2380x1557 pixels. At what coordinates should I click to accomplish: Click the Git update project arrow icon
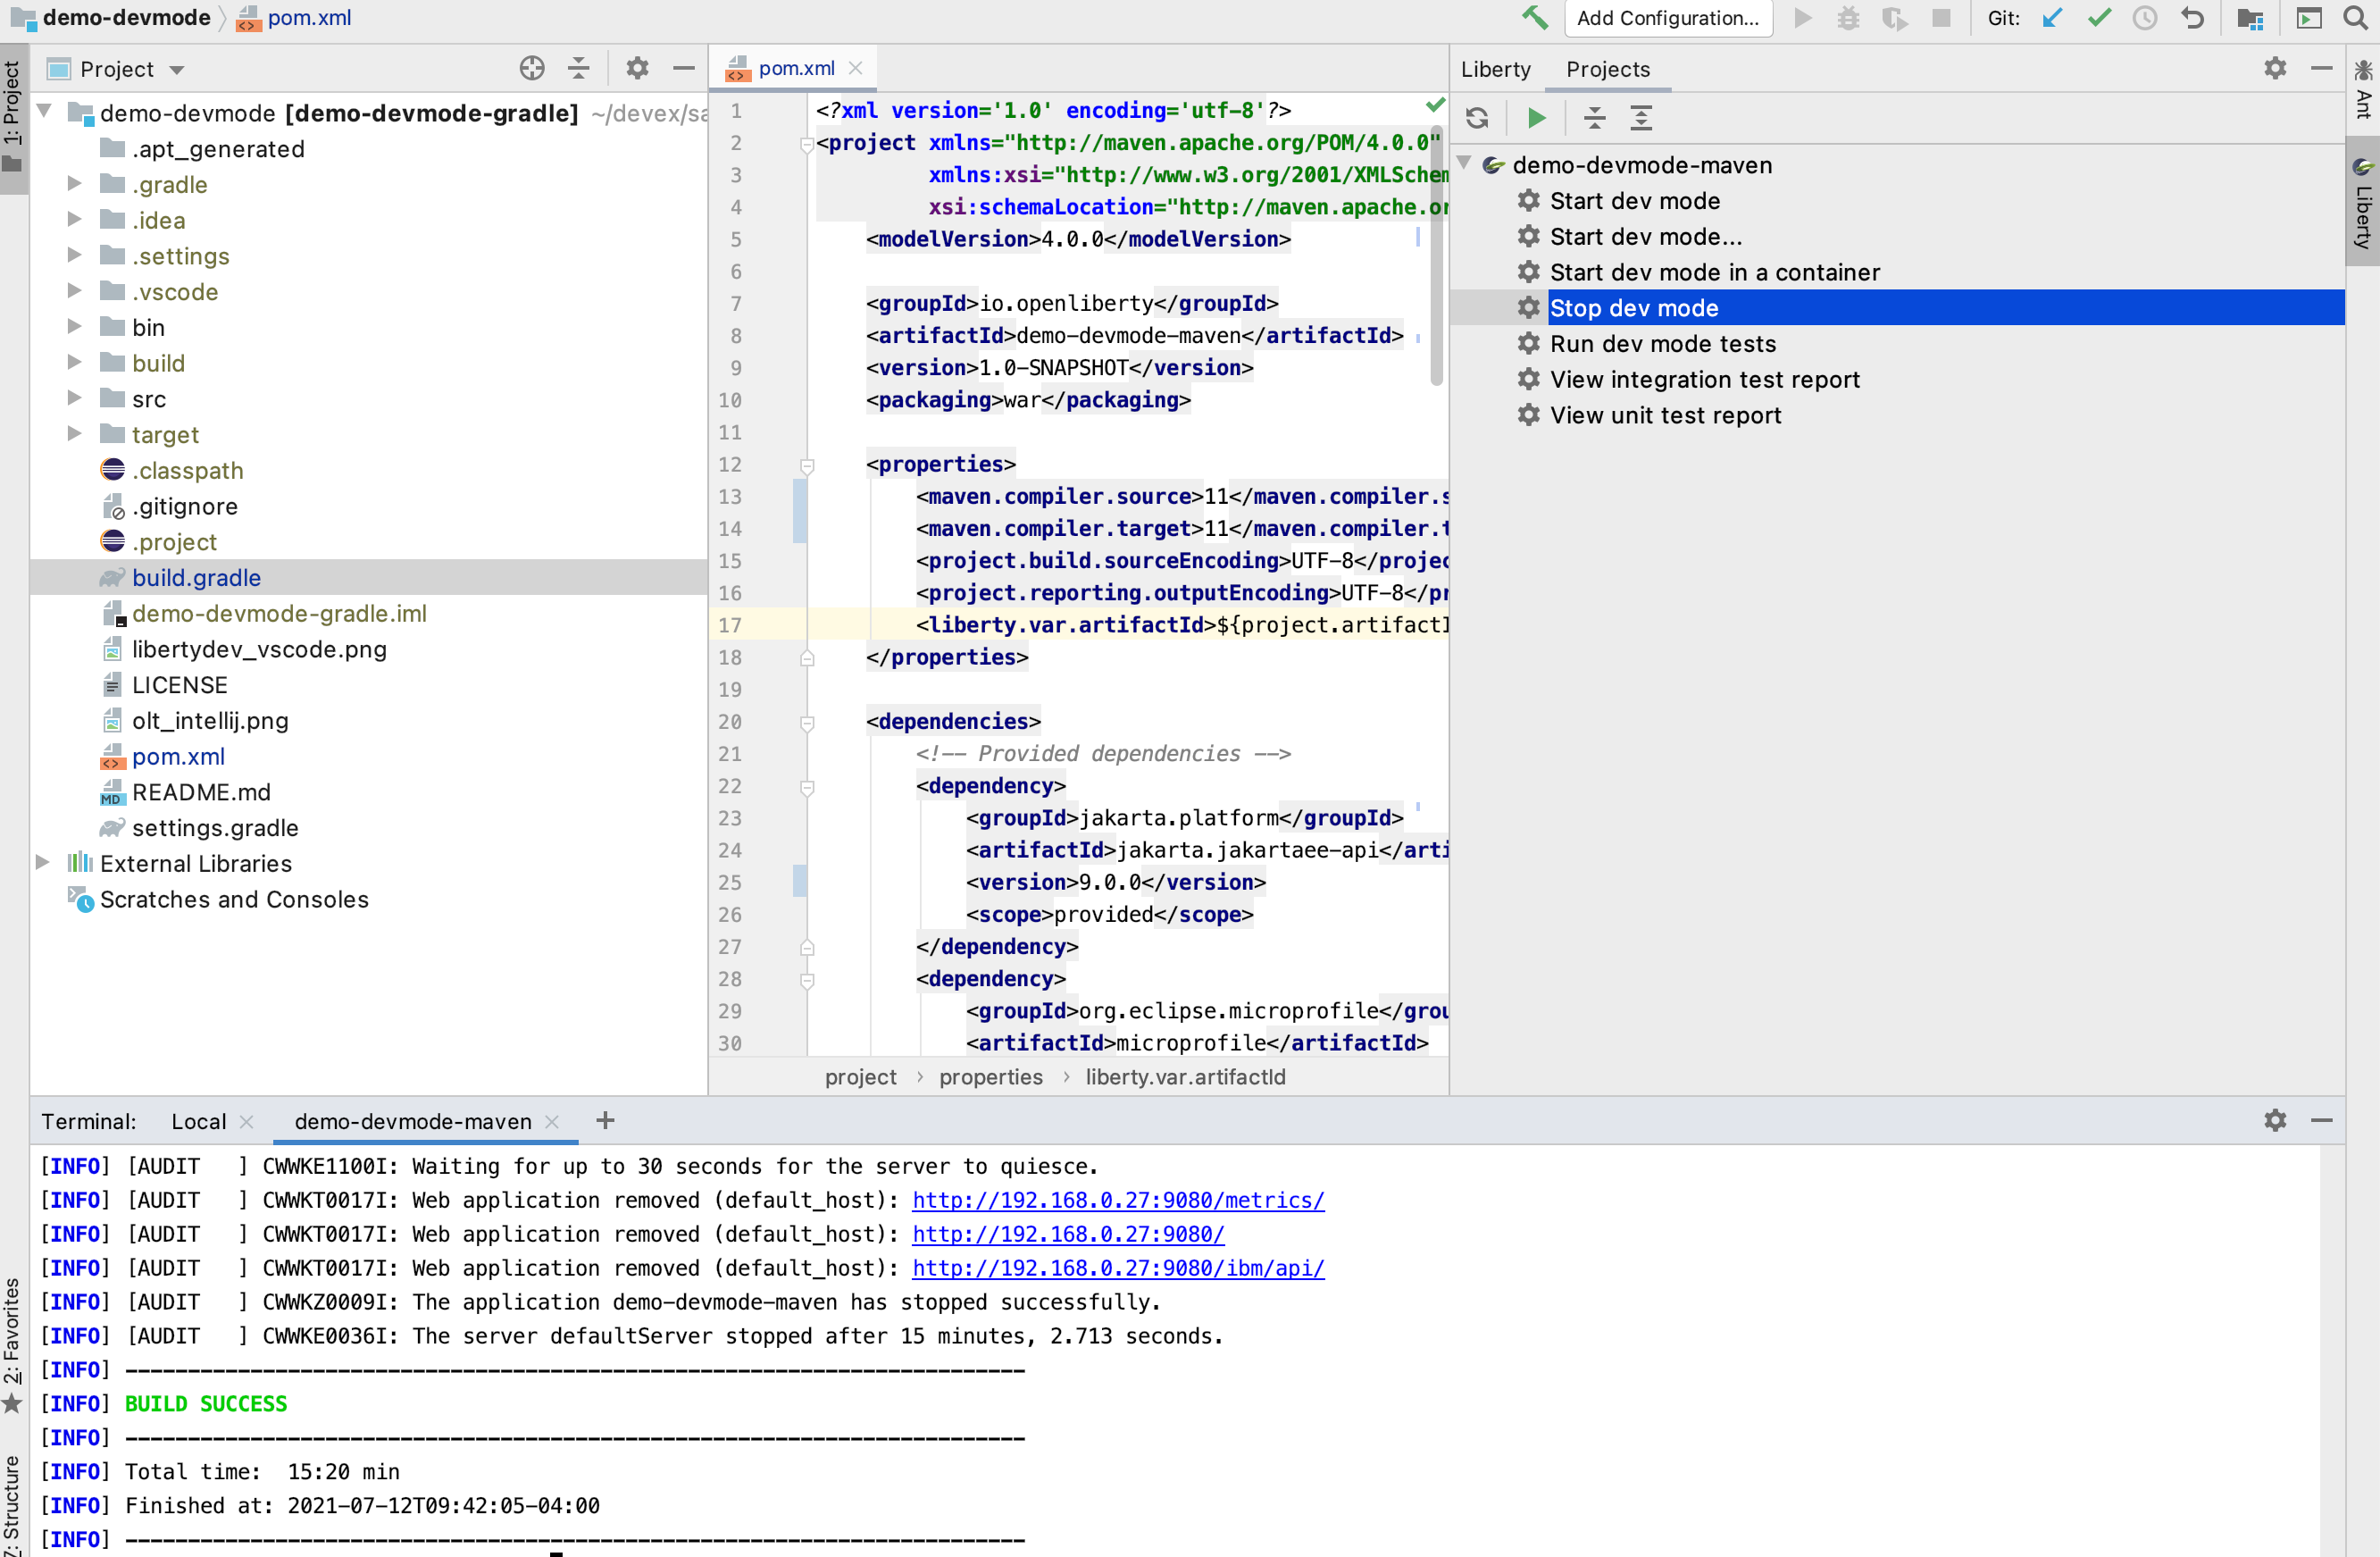(2052, 18)
